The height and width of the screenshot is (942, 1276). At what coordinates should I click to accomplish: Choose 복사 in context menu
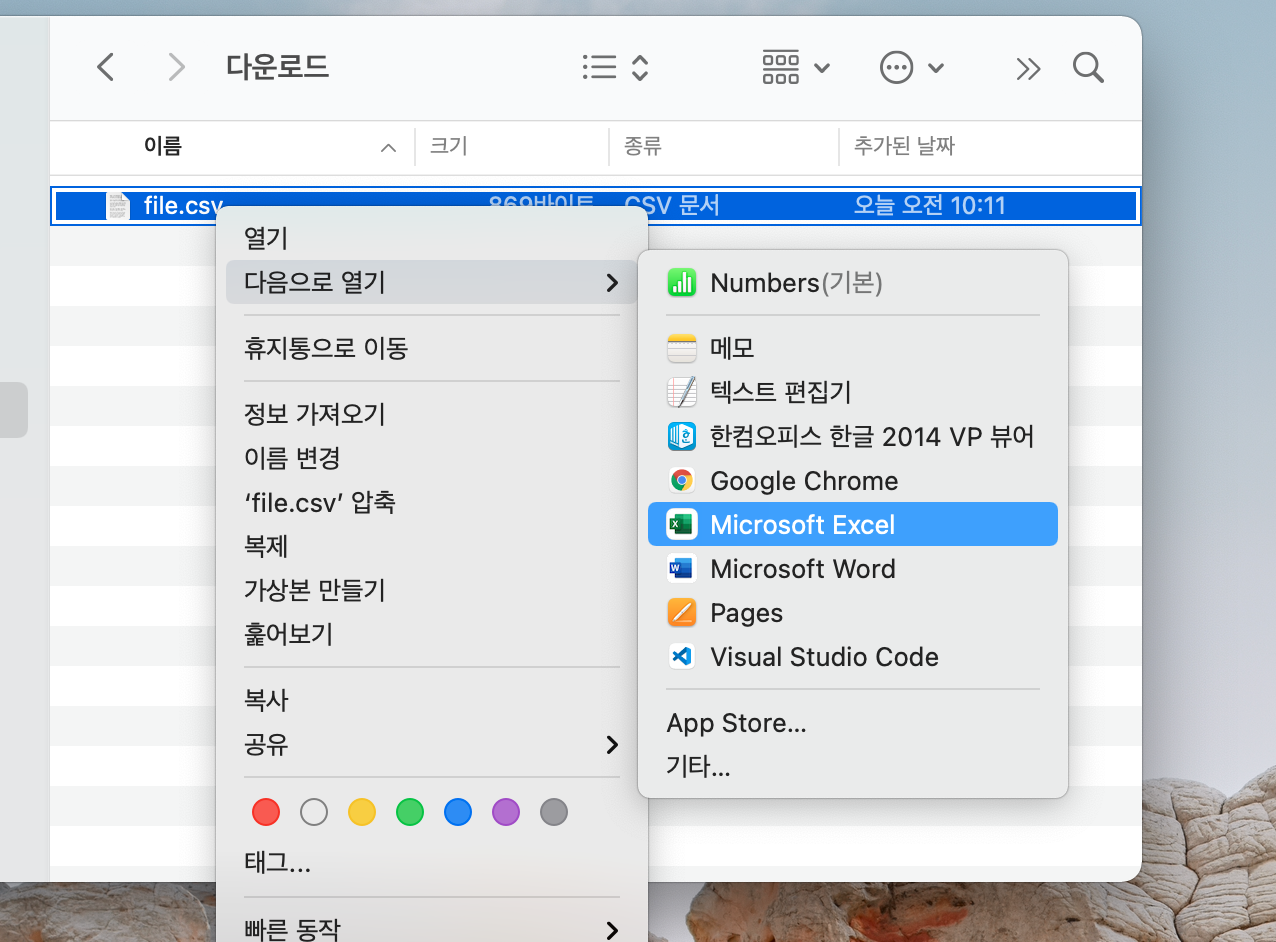point(431,700)
